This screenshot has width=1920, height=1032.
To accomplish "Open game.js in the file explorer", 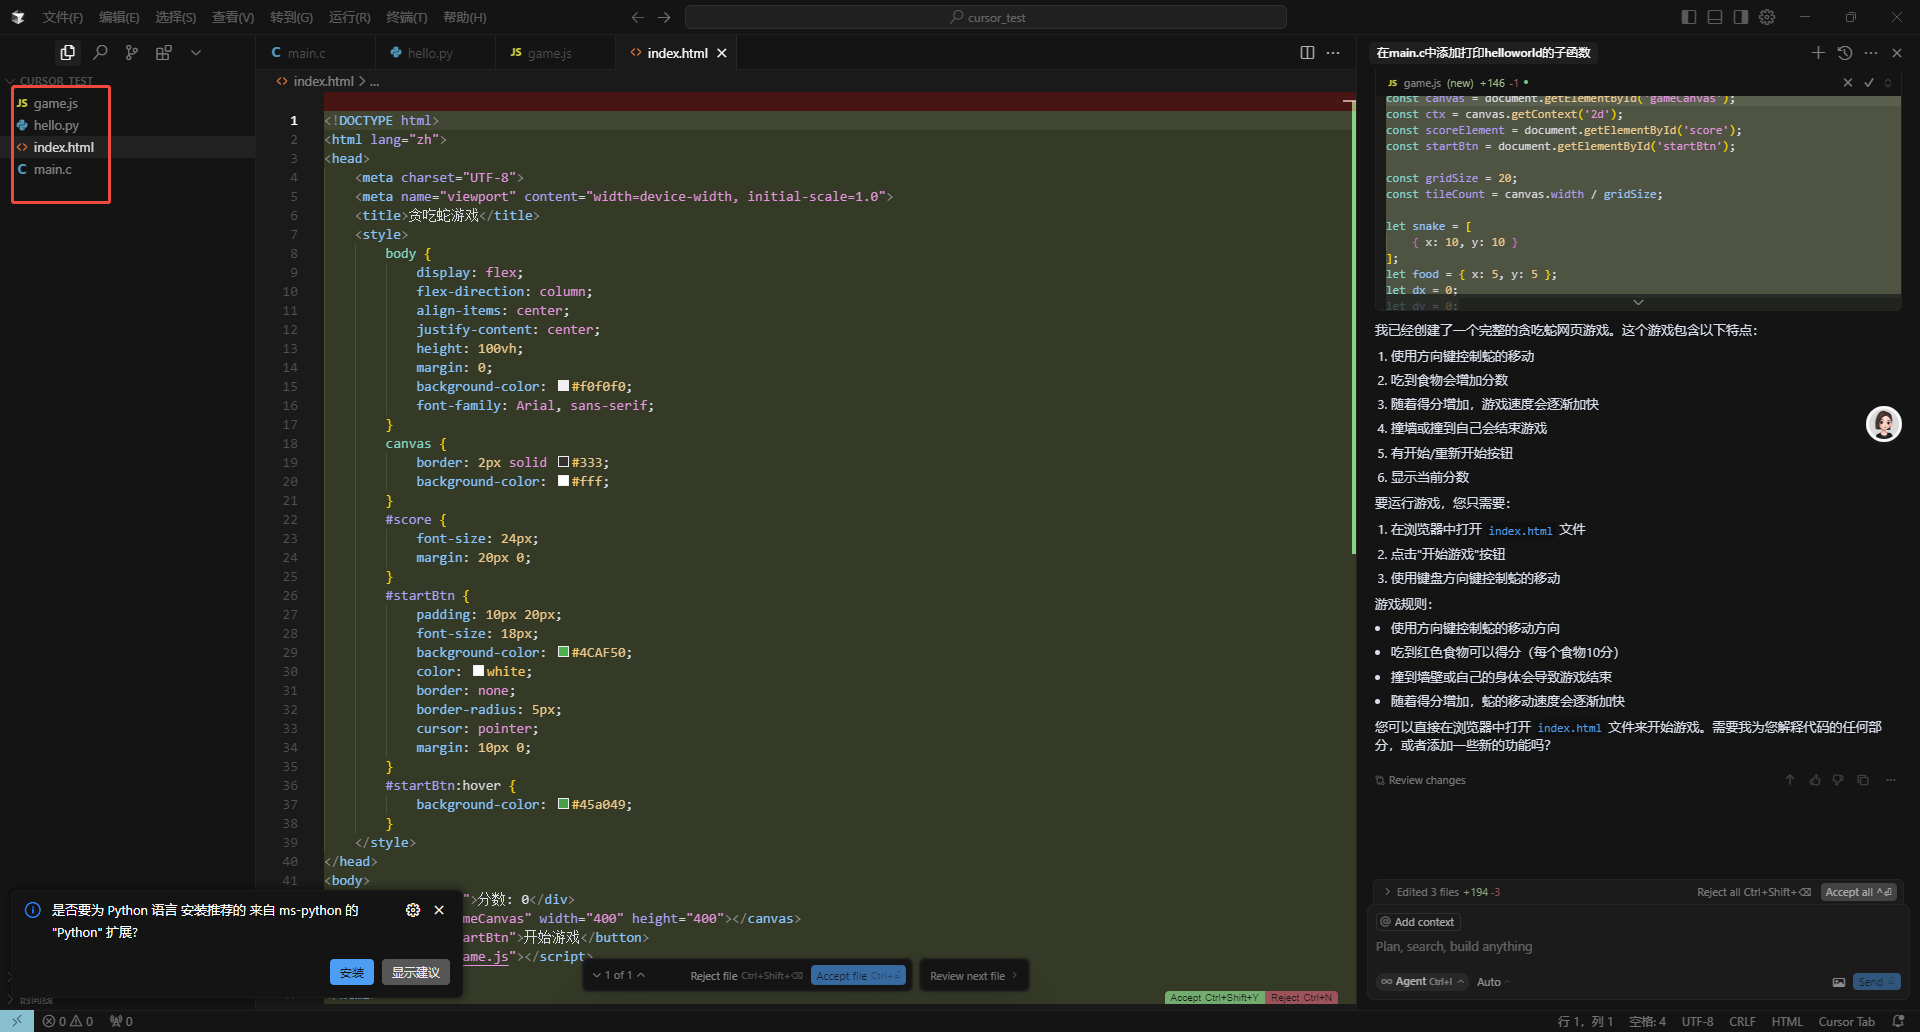I will (x=57, y=103).
